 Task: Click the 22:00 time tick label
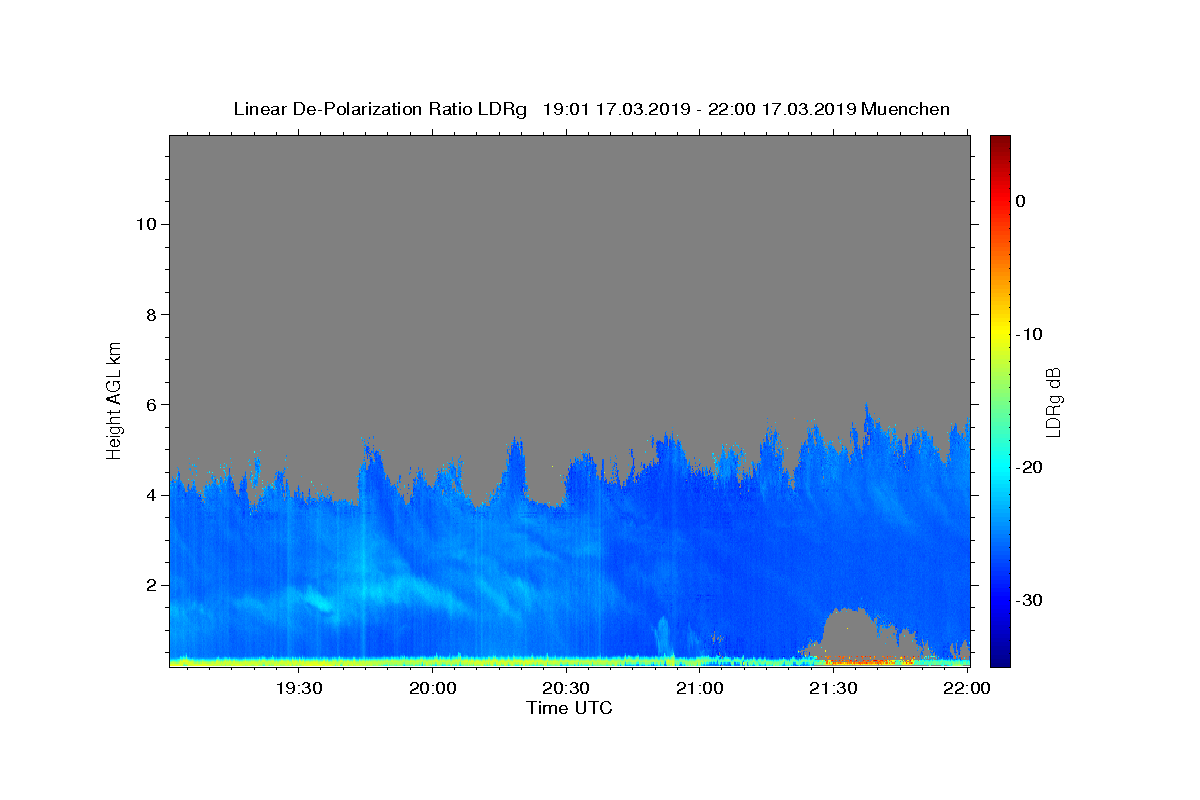click(967, 688)
